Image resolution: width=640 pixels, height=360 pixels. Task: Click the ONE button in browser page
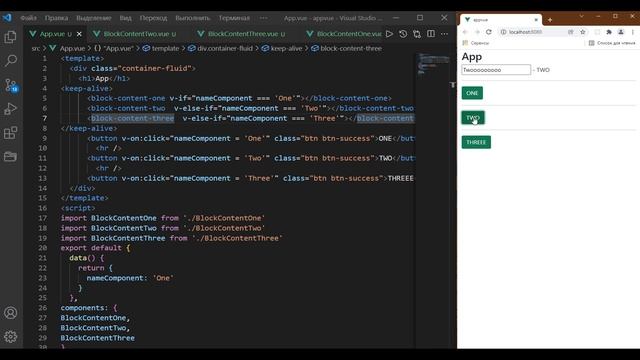pos(472,93)
